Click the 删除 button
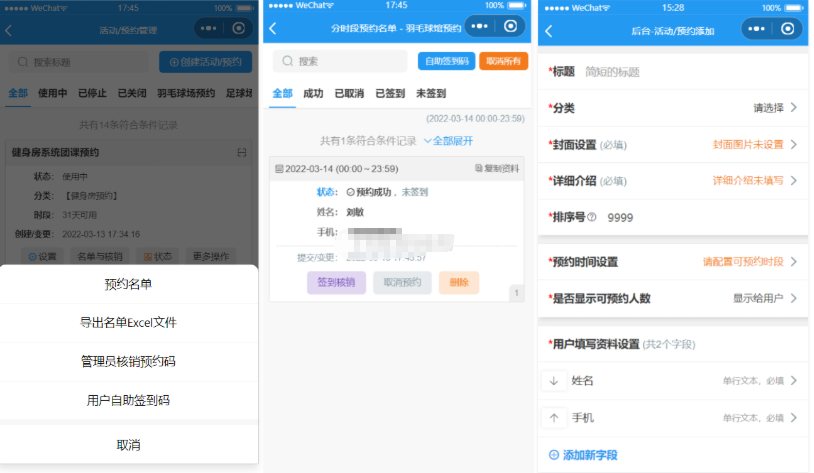Image resolution: width=814 pixels, height=473 pixels. pyautogui.click(x=459, y=282)
